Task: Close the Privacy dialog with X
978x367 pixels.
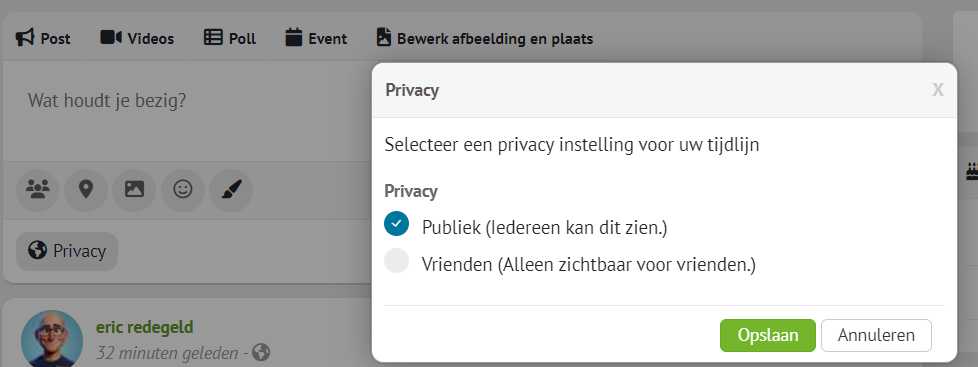Action: pos(937,90)
